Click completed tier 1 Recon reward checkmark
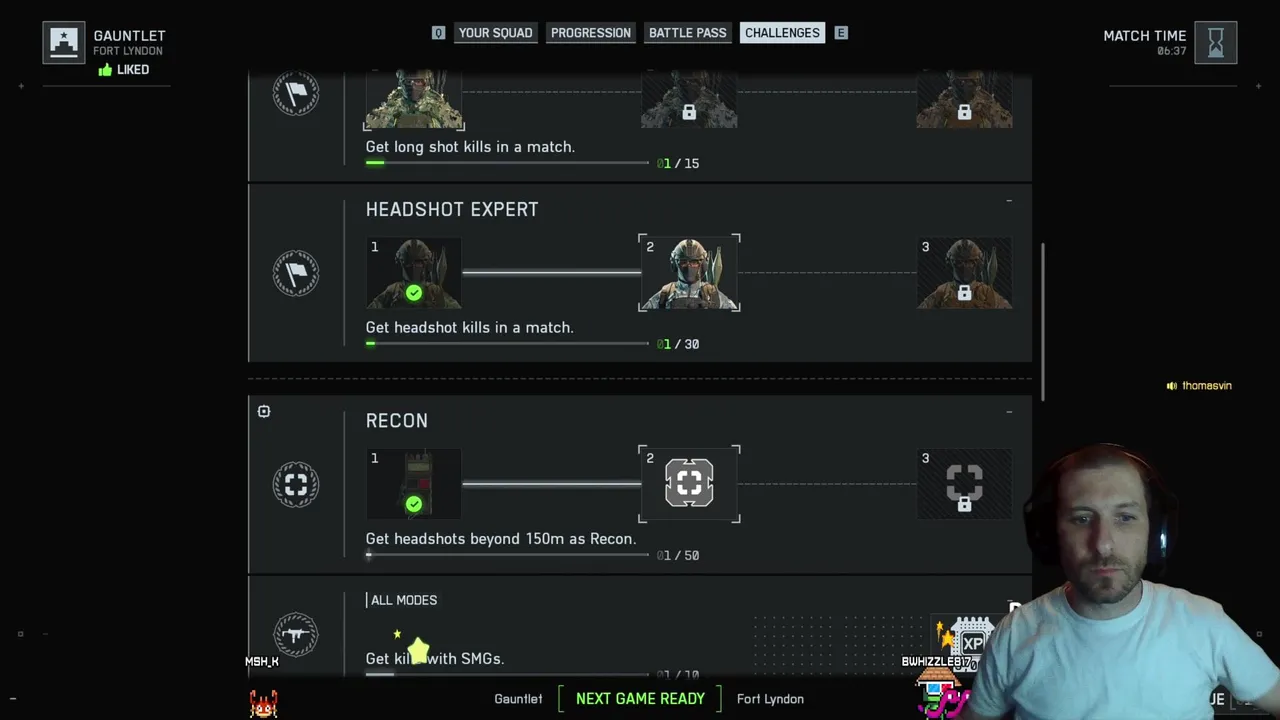 (x=414, y=504)
